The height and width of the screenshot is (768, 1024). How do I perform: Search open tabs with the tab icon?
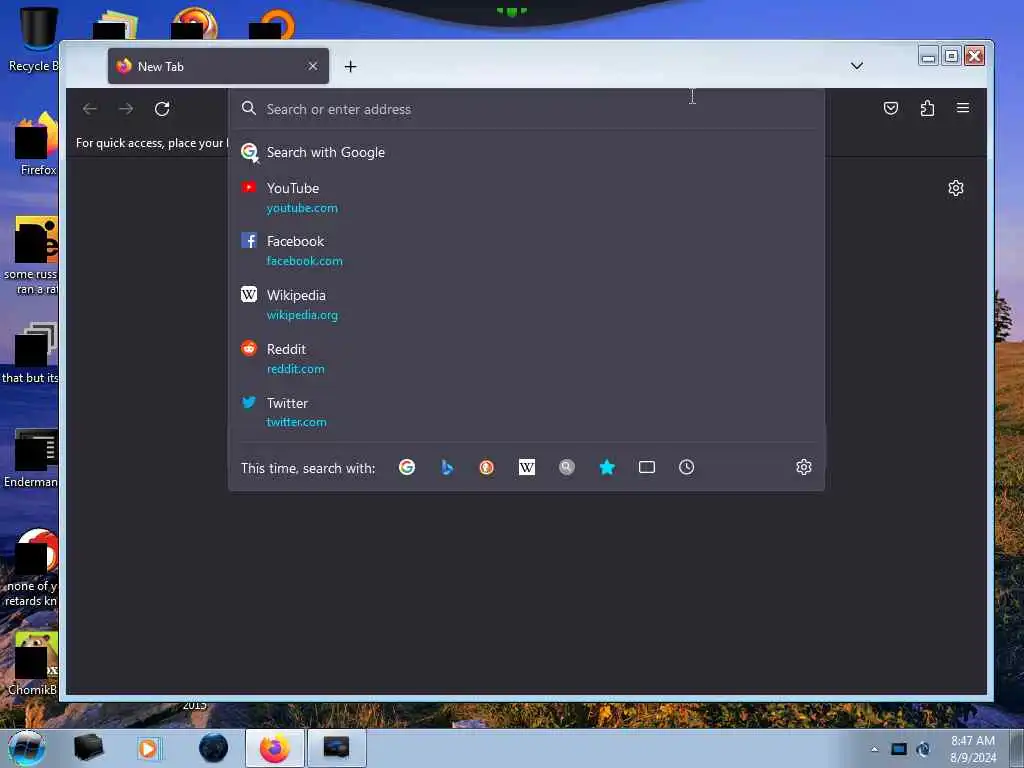pos(647,467)
